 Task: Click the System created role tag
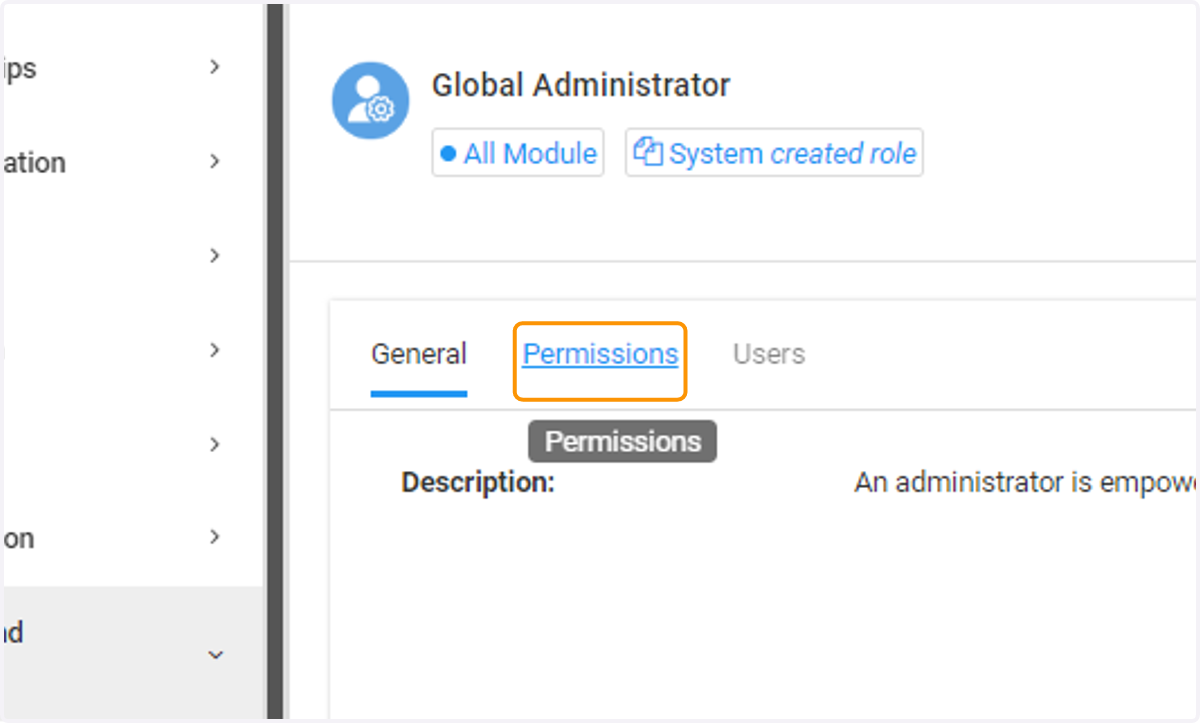[x=774, y=153]
